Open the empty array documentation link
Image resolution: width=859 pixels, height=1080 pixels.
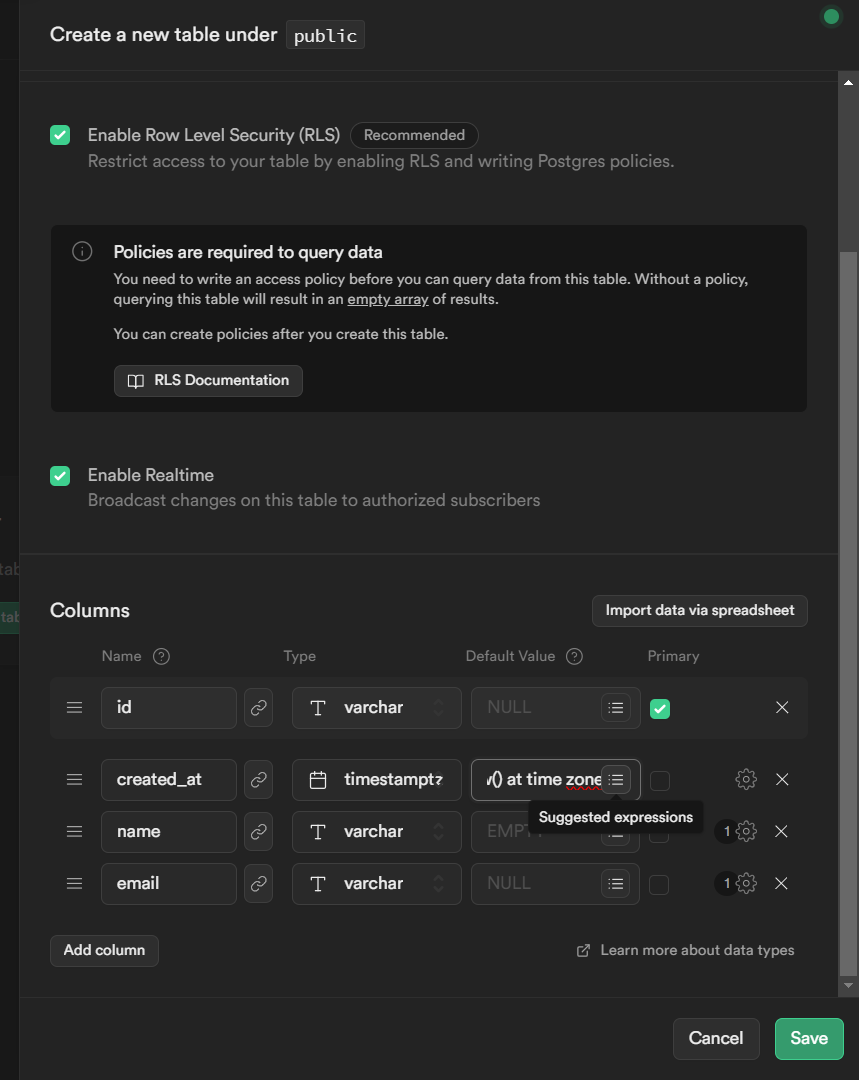pyautogui.click(x=387, y=298)
